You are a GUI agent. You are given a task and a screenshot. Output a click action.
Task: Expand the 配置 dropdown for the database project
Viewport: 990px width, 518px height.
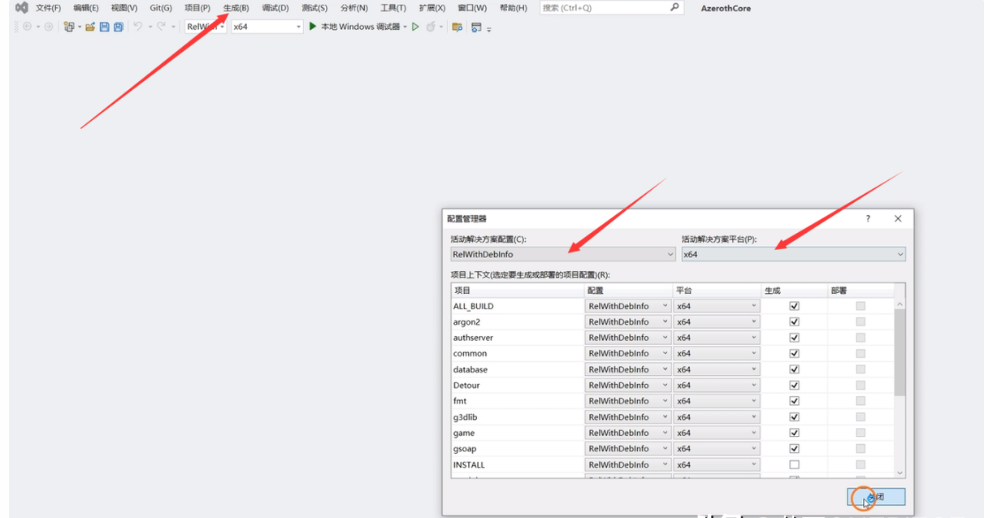665,370
